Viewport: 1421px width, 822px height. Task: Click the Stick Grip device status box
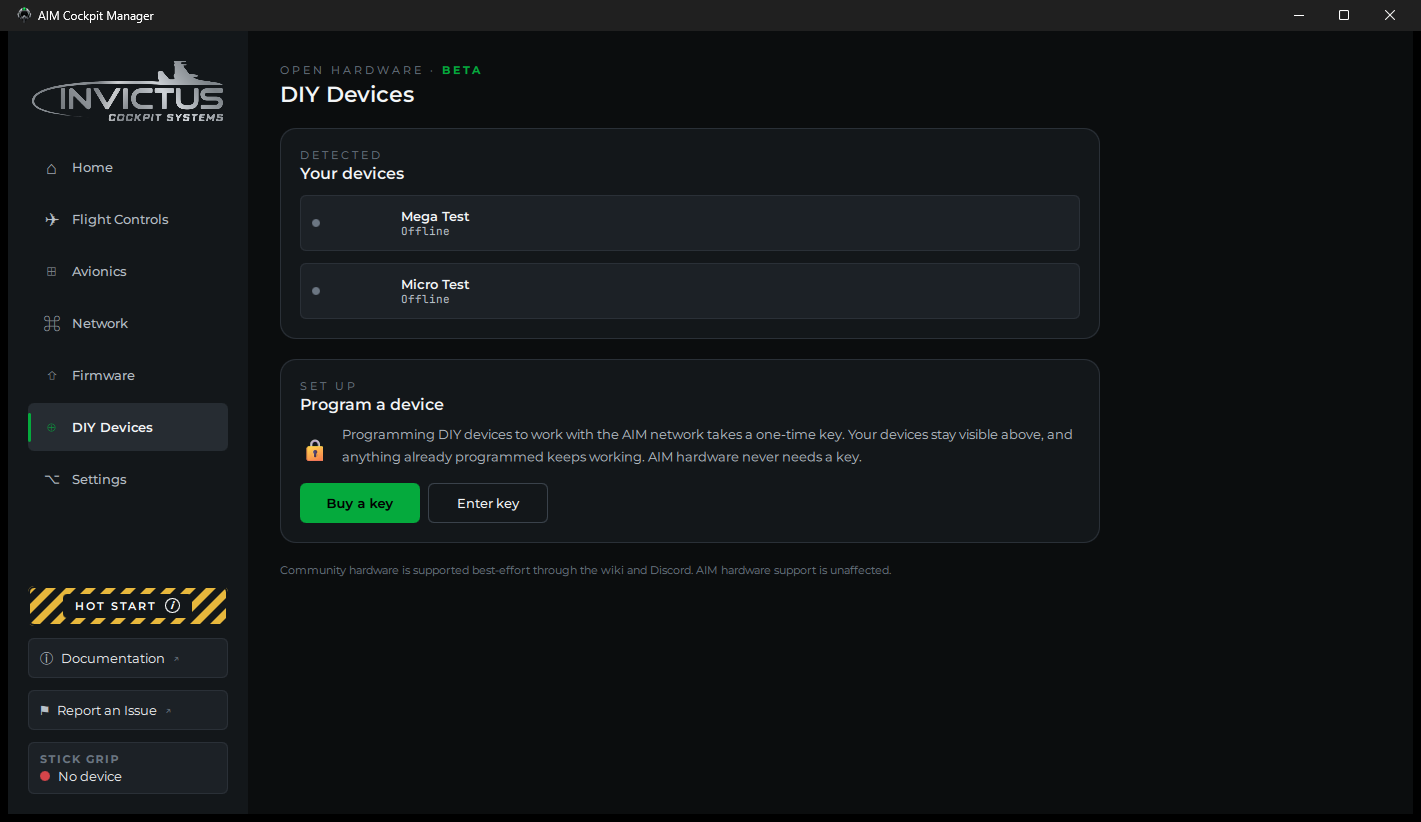(128, 768)
